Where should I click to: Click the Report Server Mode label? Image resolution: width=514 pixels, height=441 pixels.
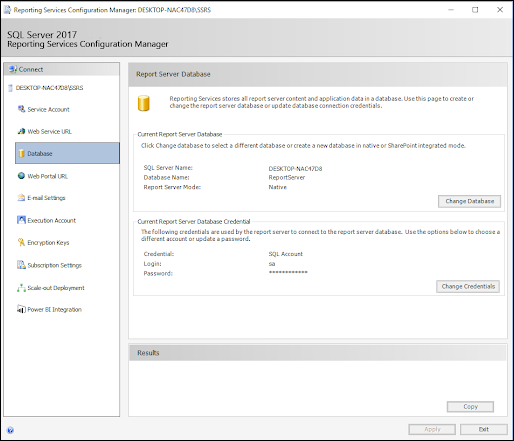pyautogui.click(x=172, y=187)
